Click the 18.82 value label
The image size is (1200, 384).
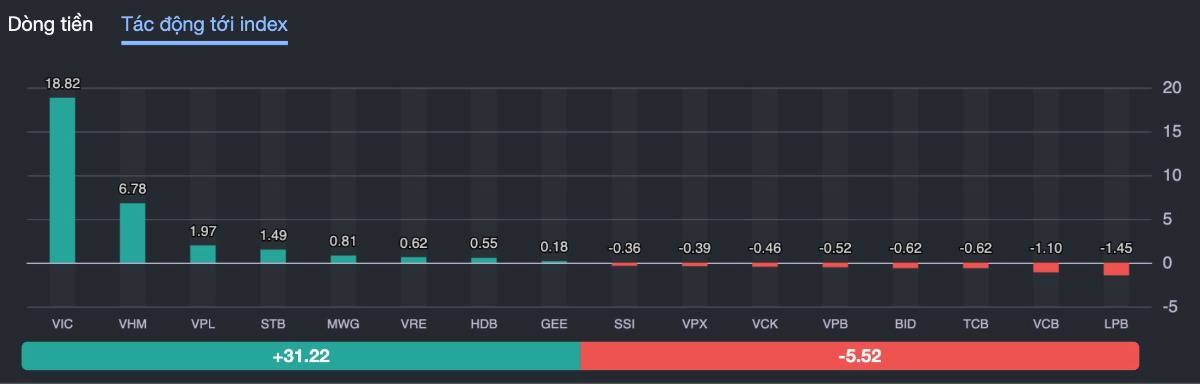tap(62, 84)
